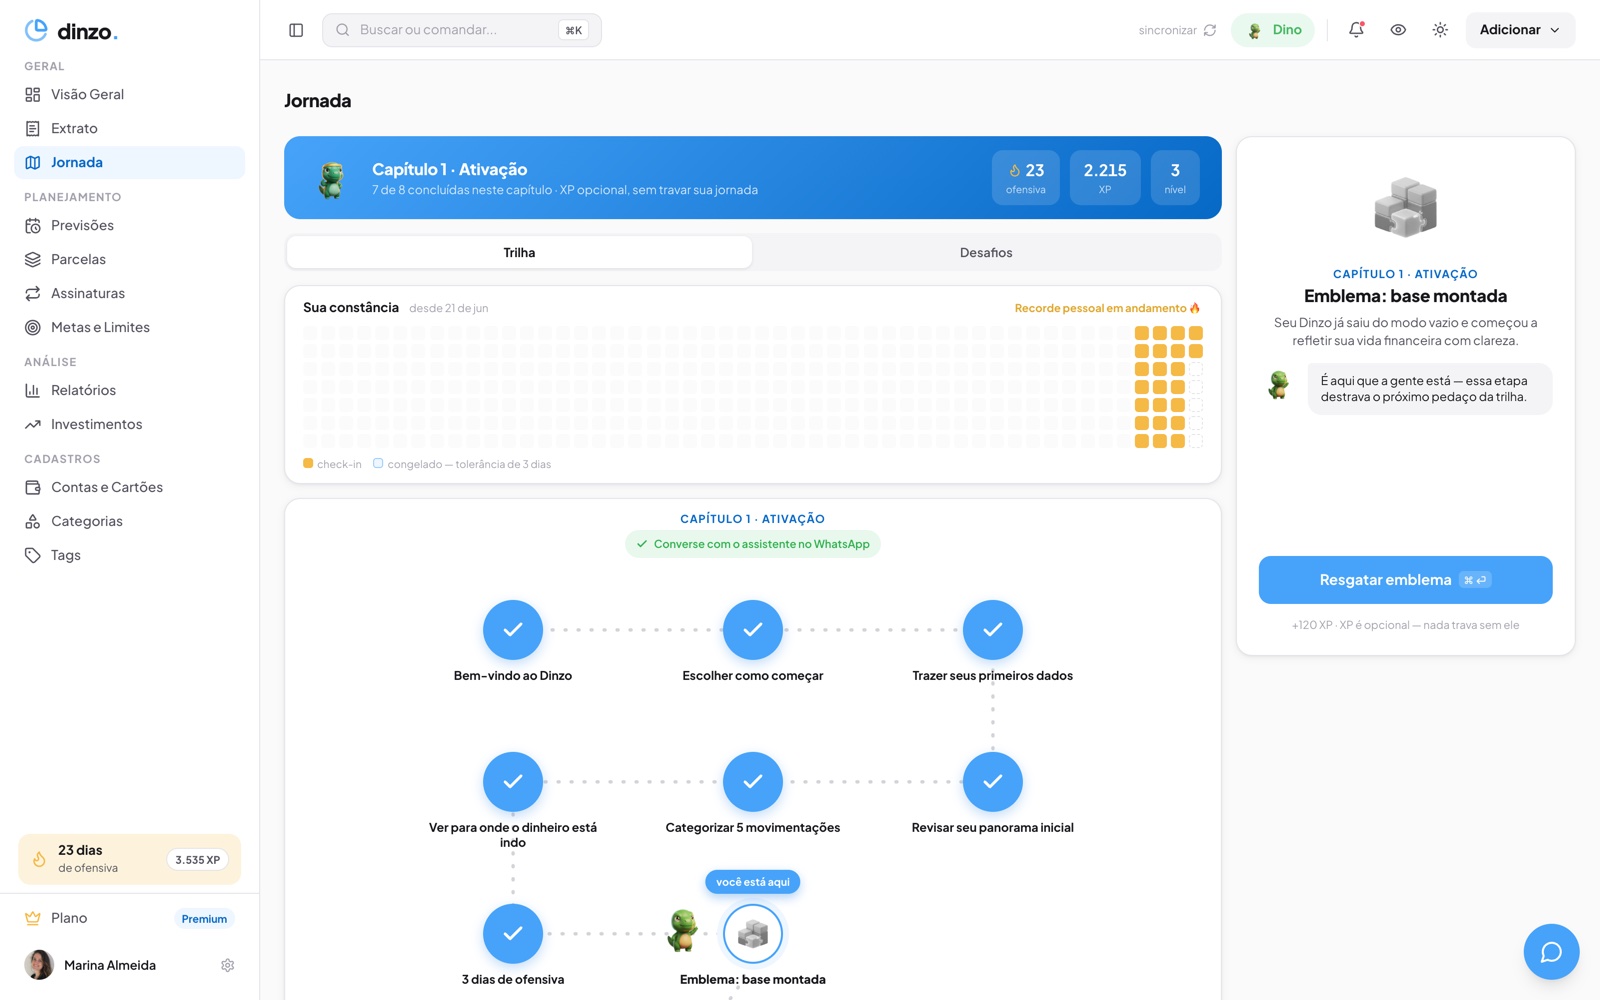This screenshot has height=1000, width=1600.
Task: Open the Dino assistant button
Action: click(x=1273, y=30)
